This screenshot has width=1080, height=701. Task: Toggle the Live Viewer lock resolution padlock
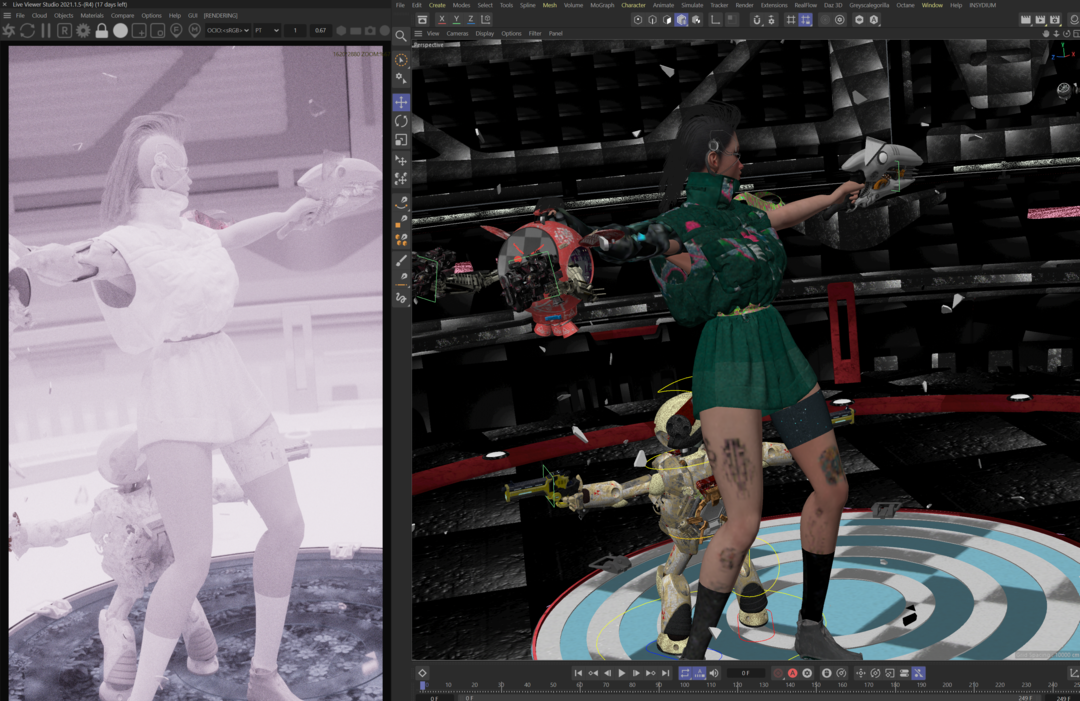pyautogui.click(x=101, y=30)
